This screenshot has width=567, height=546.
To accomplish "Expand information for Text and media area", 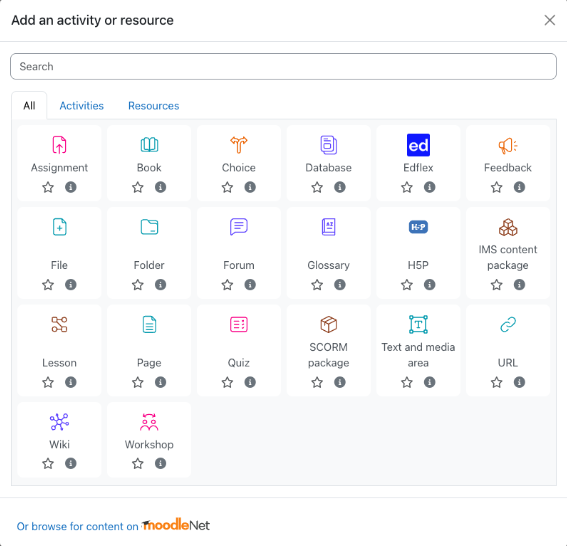I will (429, 382).
